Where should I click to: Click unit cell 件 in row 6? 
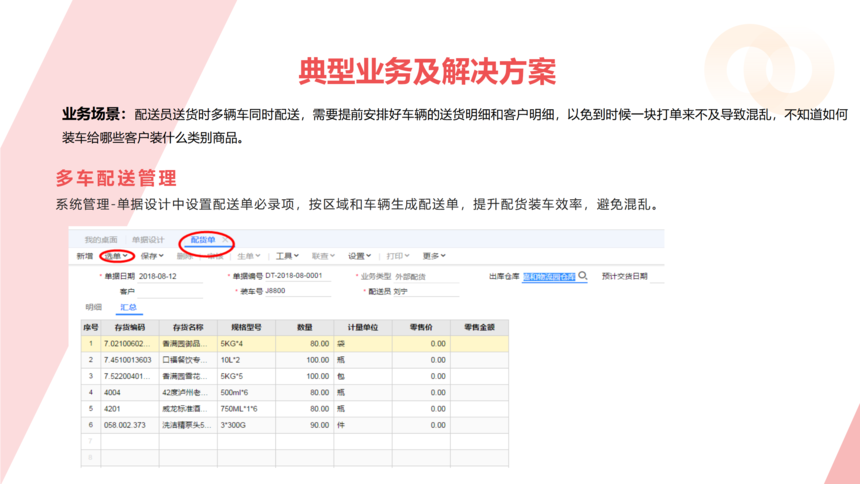(x=363, y=425)
